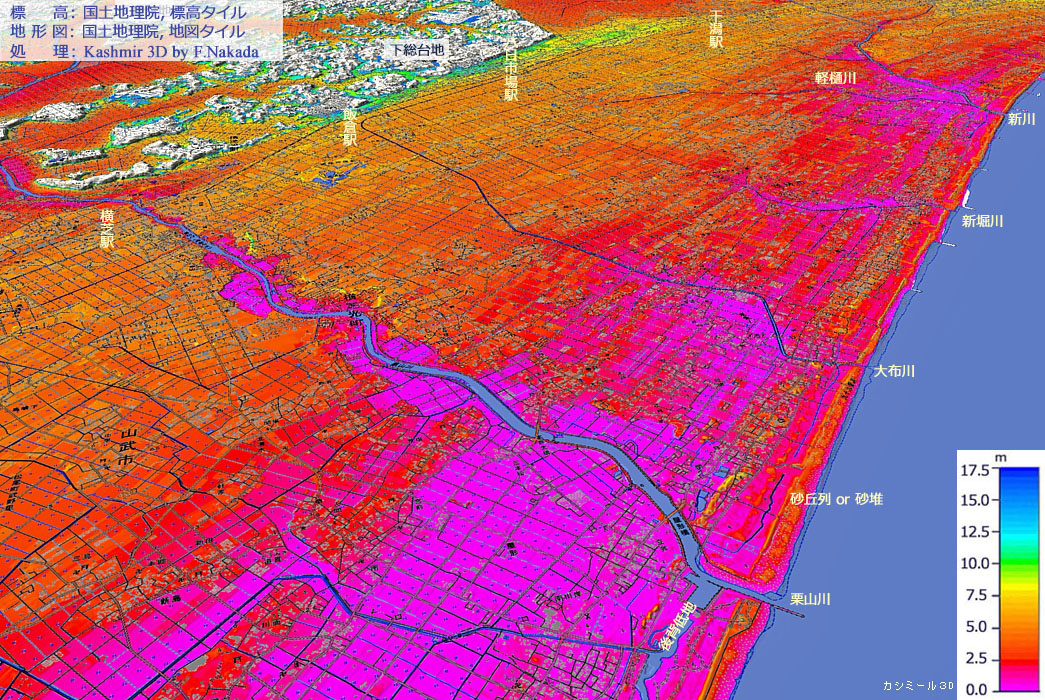Select the 10.0 tick on legend
Screen dimensions: 1045x700
click(x=974, y=564)
